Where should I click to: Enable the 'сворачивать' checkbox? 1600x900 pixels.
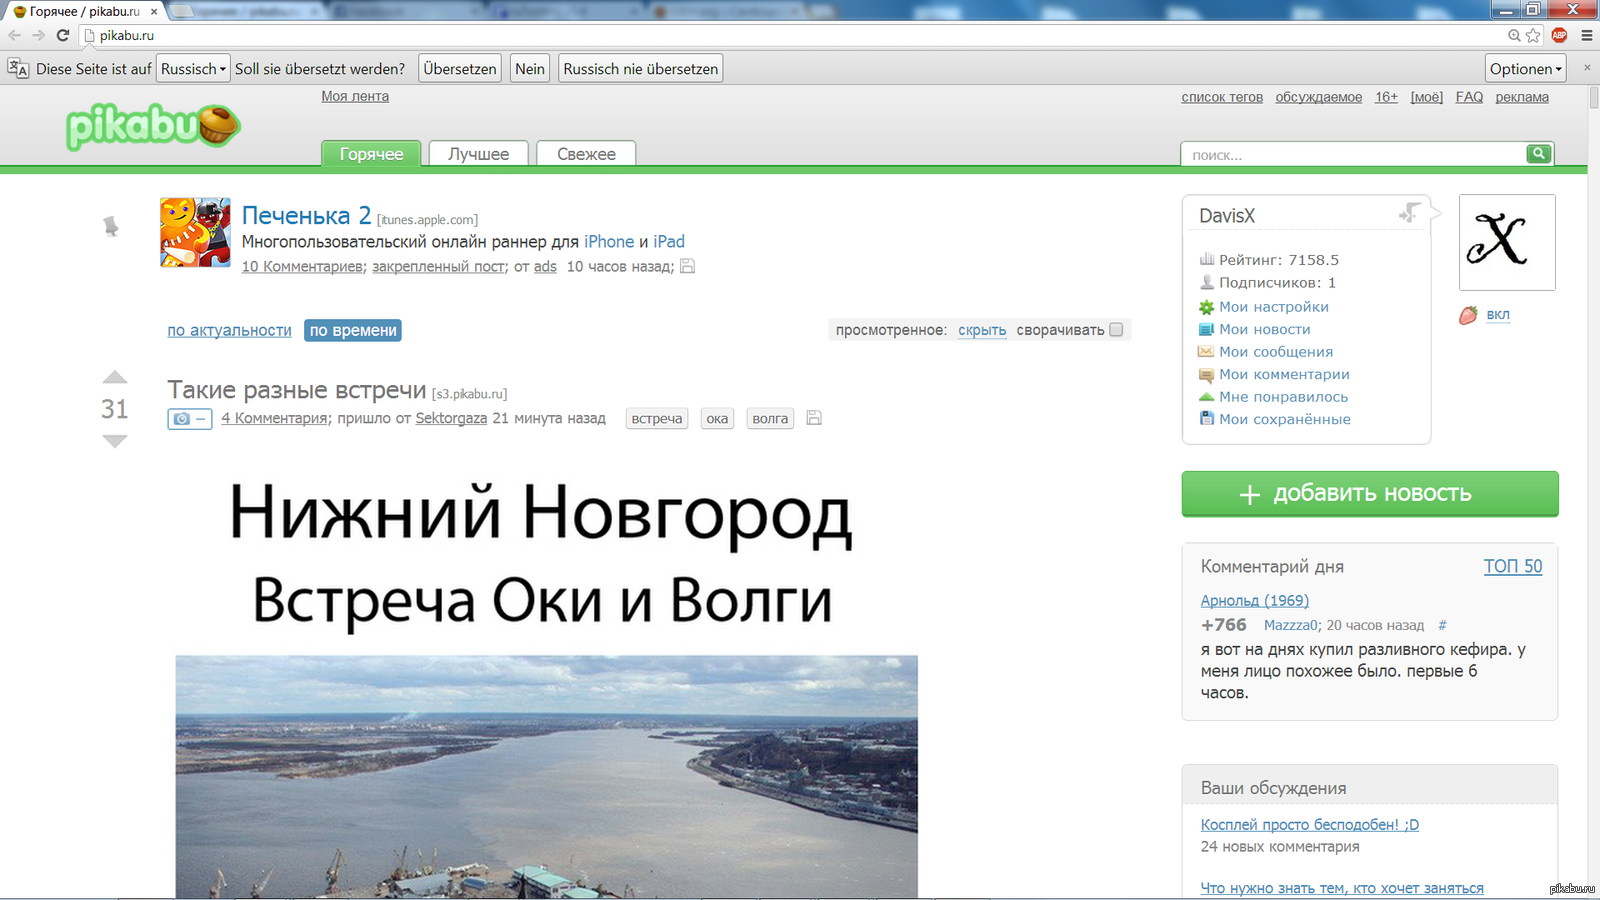pos(1116,330)
